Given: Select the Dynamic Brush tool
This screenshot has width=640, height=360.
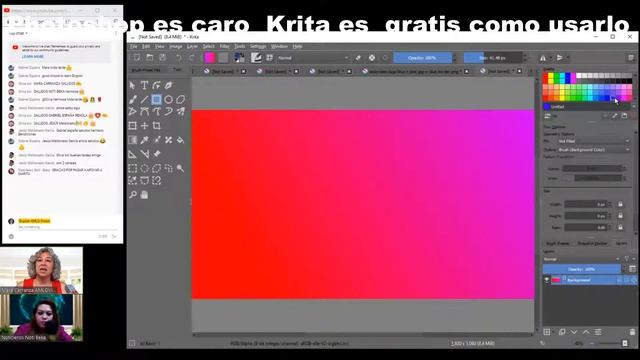Looking at the screenshot, I should 169,111.
